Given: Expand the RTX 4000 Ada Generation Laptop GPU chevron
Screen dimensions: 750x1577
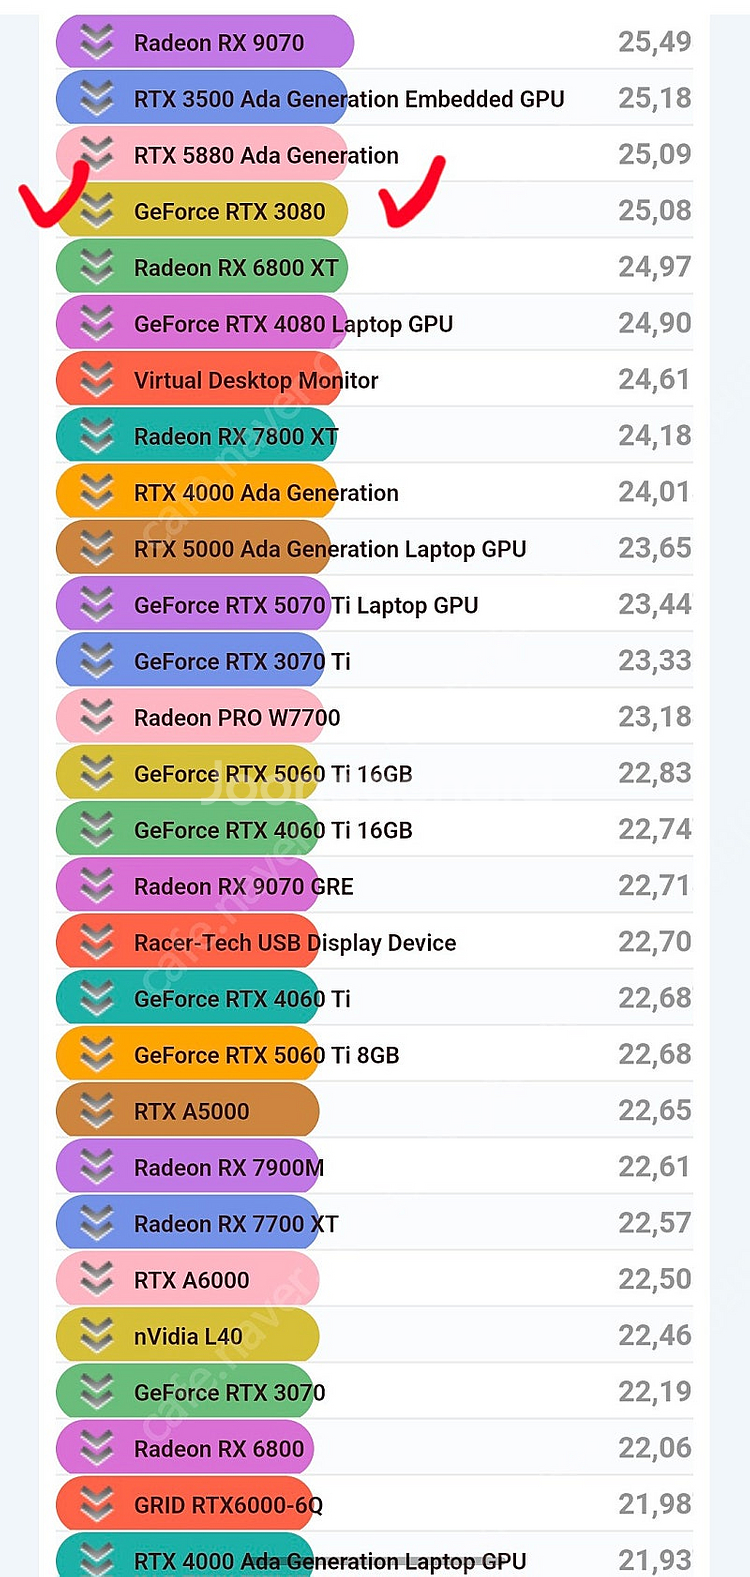Looking at the screenshot, I should tap(97, 1559).
